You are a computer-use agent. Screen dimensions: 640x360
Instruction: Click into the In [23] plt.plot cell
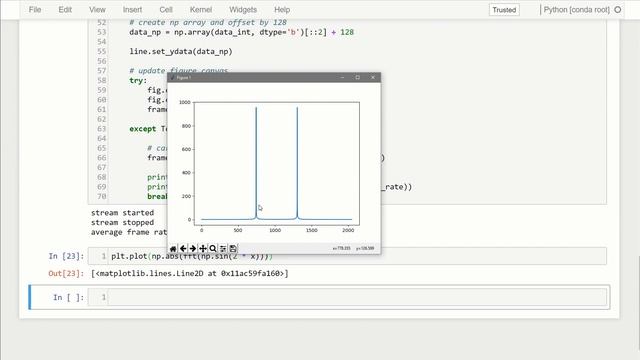click(x=347, y=256)
